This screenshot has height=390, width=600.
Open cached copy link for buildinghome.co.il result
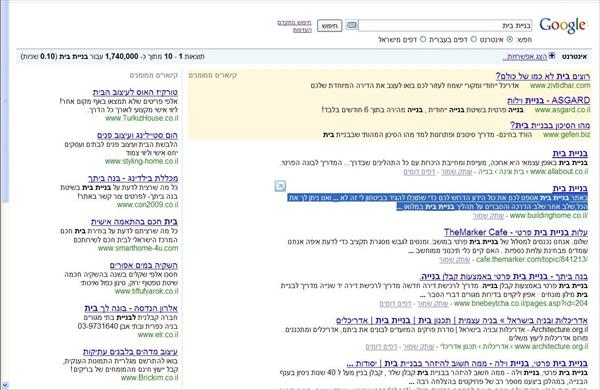coord(488,216)
